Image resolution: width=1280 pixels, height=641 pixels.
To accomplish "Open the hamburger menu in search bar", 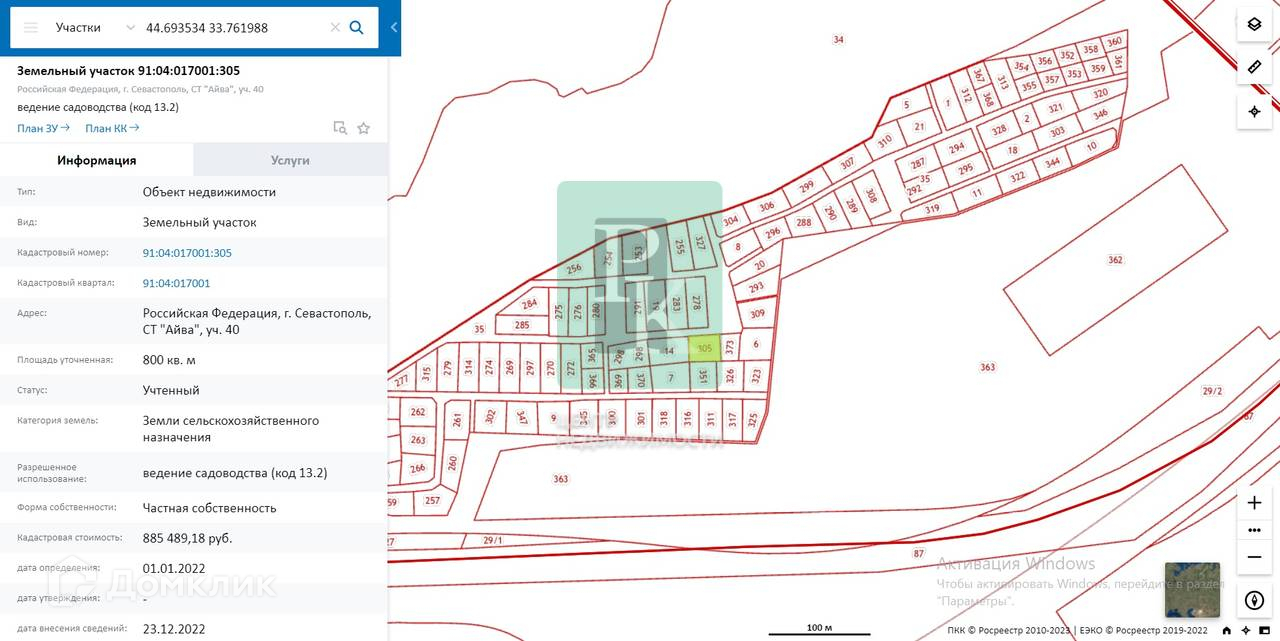I will (31, 28).
